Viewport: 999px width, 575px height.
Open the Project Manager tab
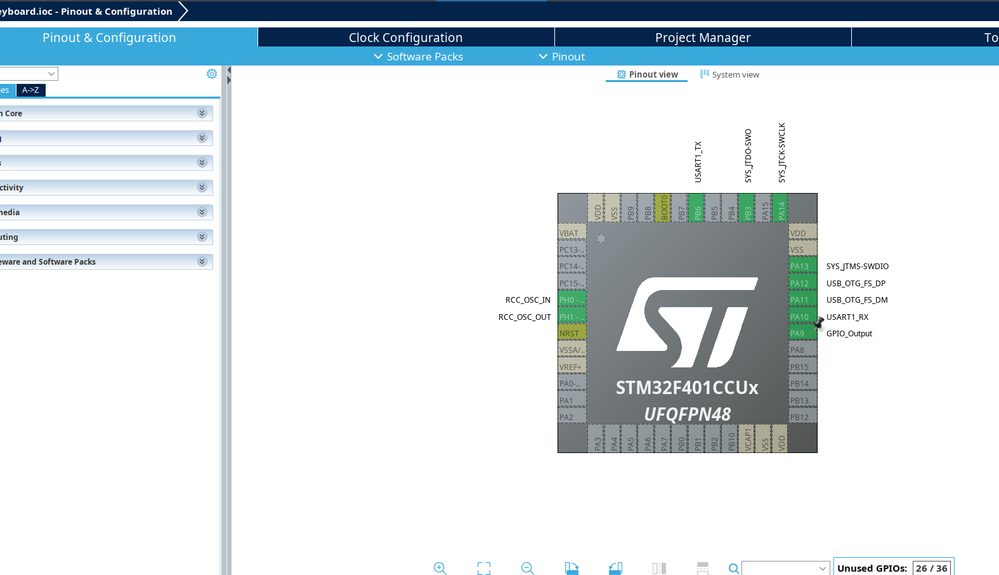click(x=703, y=38)
